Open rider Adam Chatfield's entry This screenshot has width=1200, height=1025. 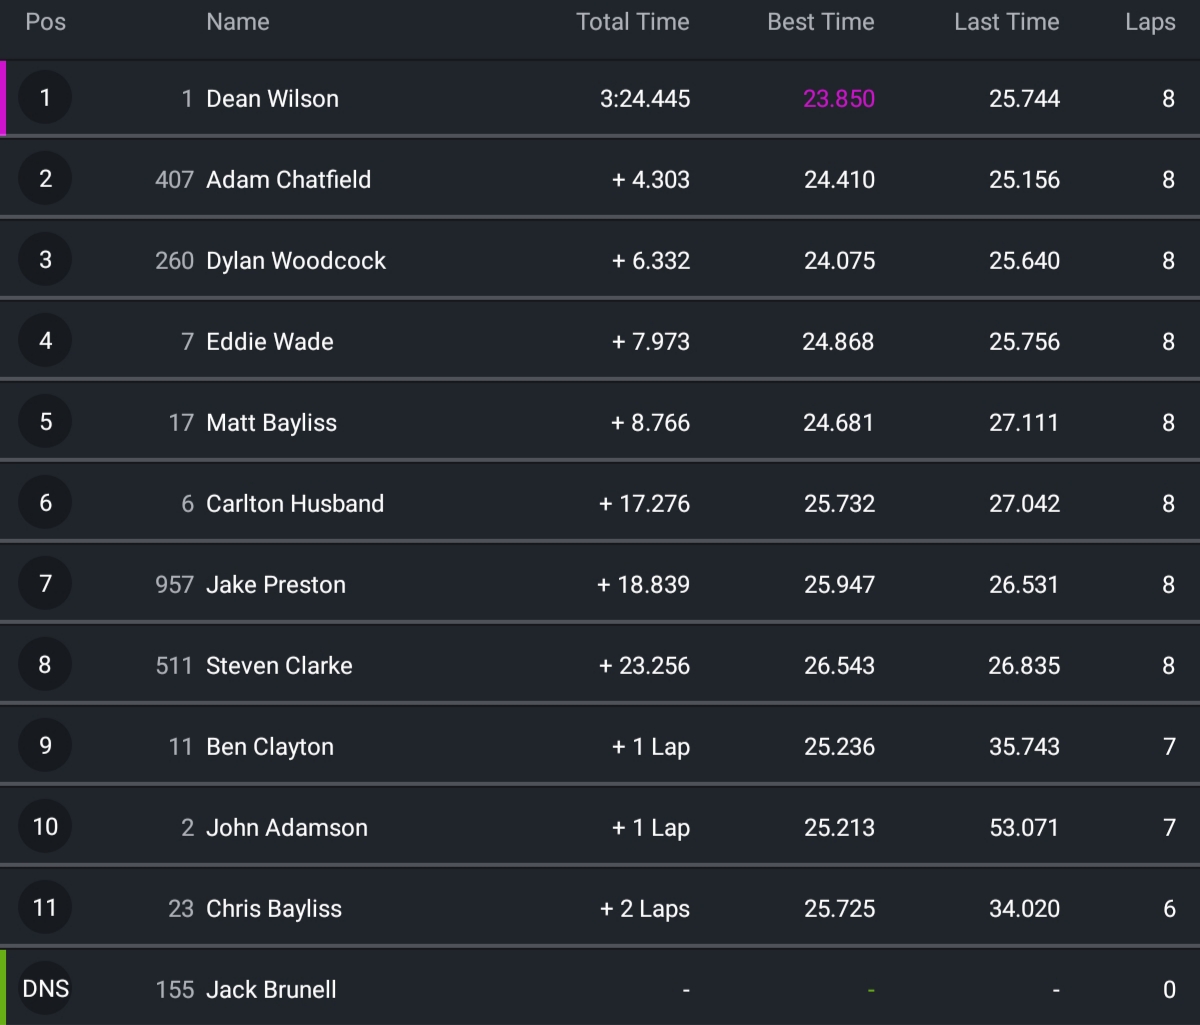coord(288,179)
